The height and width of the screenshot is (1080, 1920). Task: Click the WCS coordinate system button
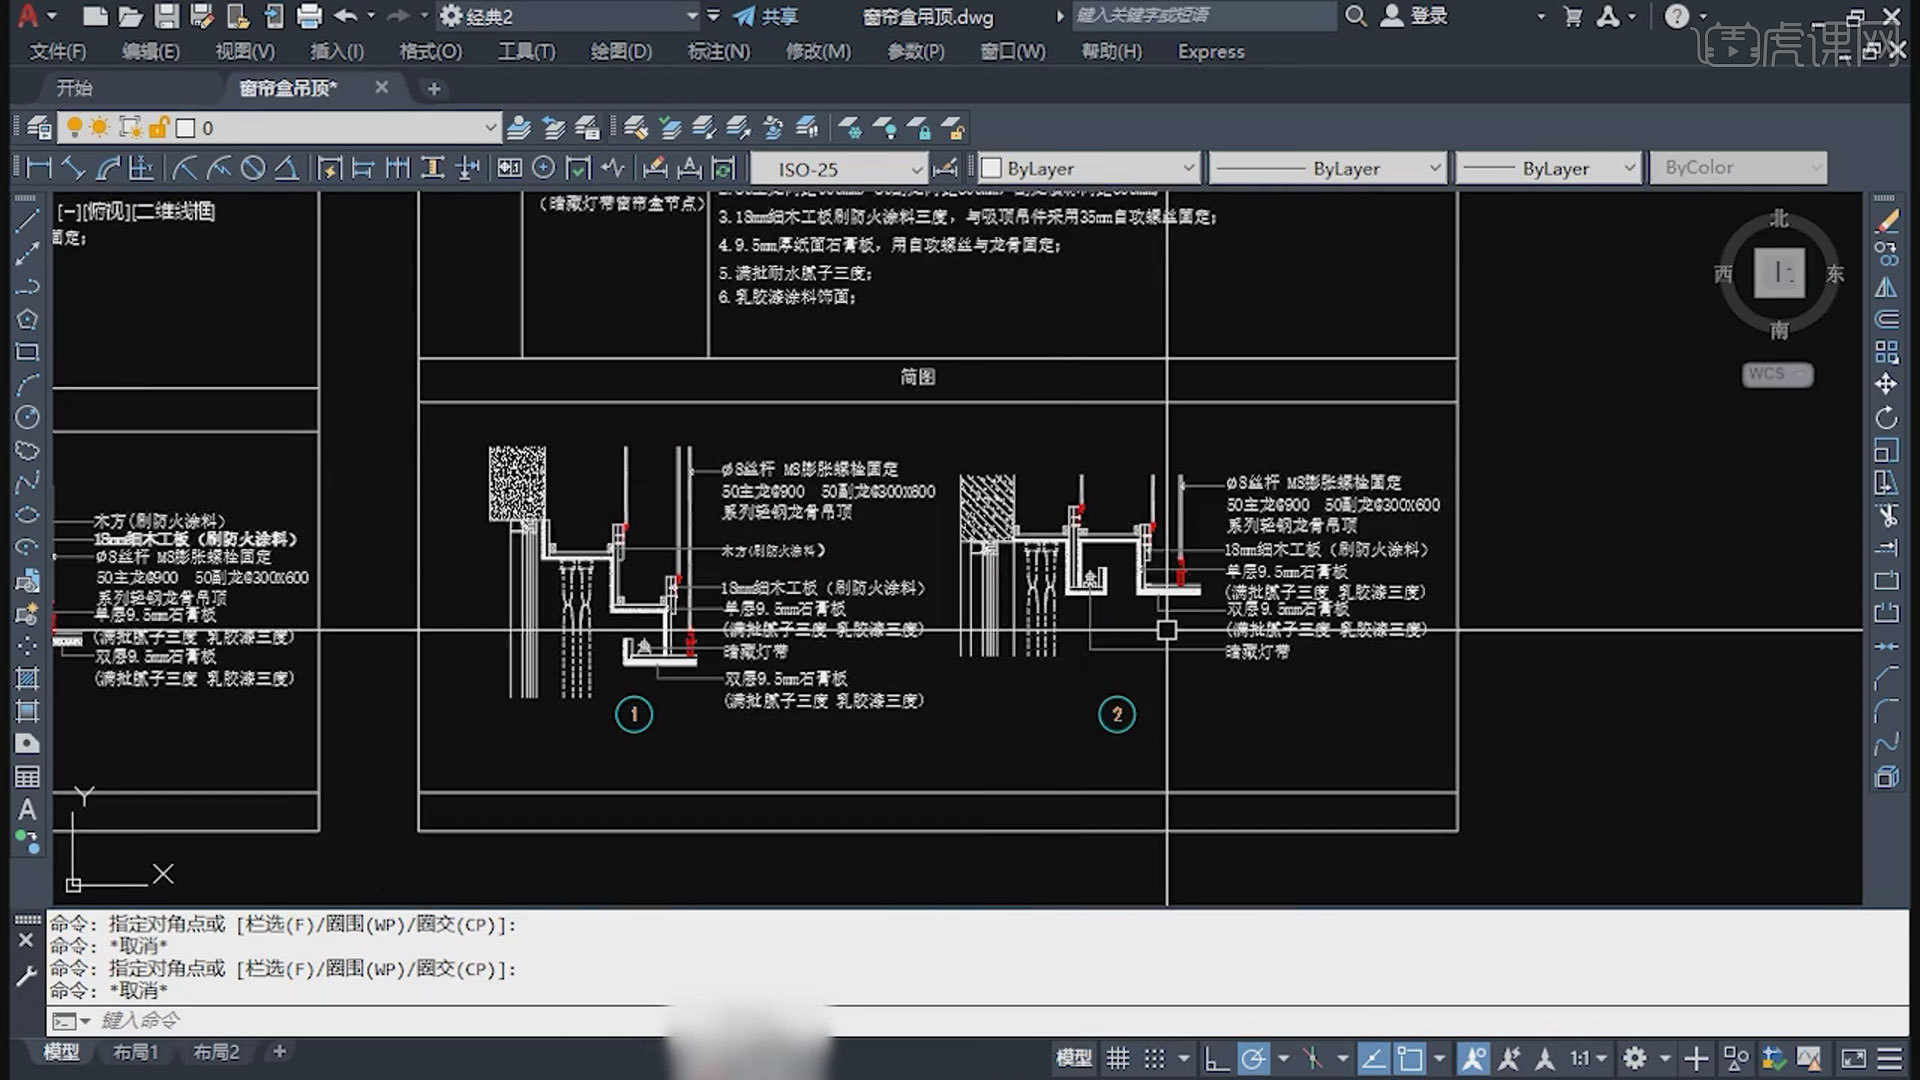pyautogui.click(x=1777, y=374)
